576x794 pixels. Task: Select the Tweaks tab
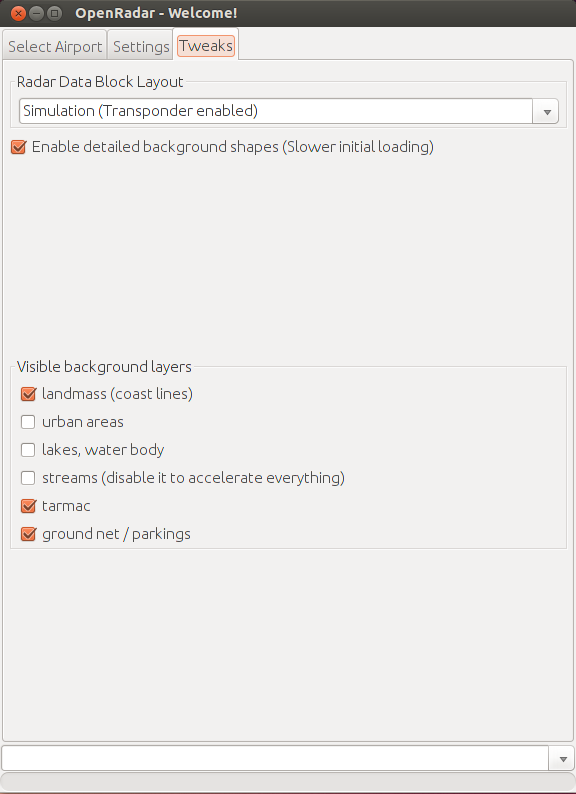coord(206,46)
